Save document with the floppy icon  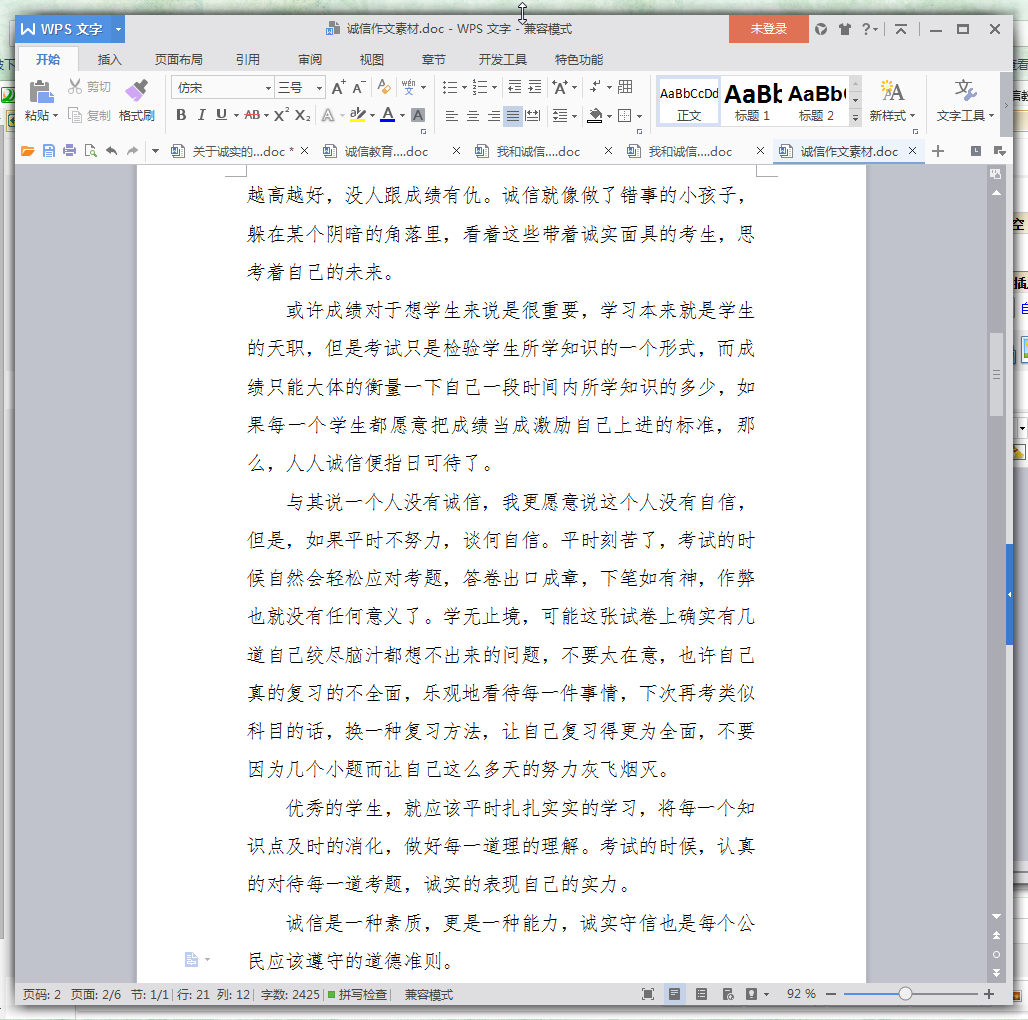coord(49,151)
